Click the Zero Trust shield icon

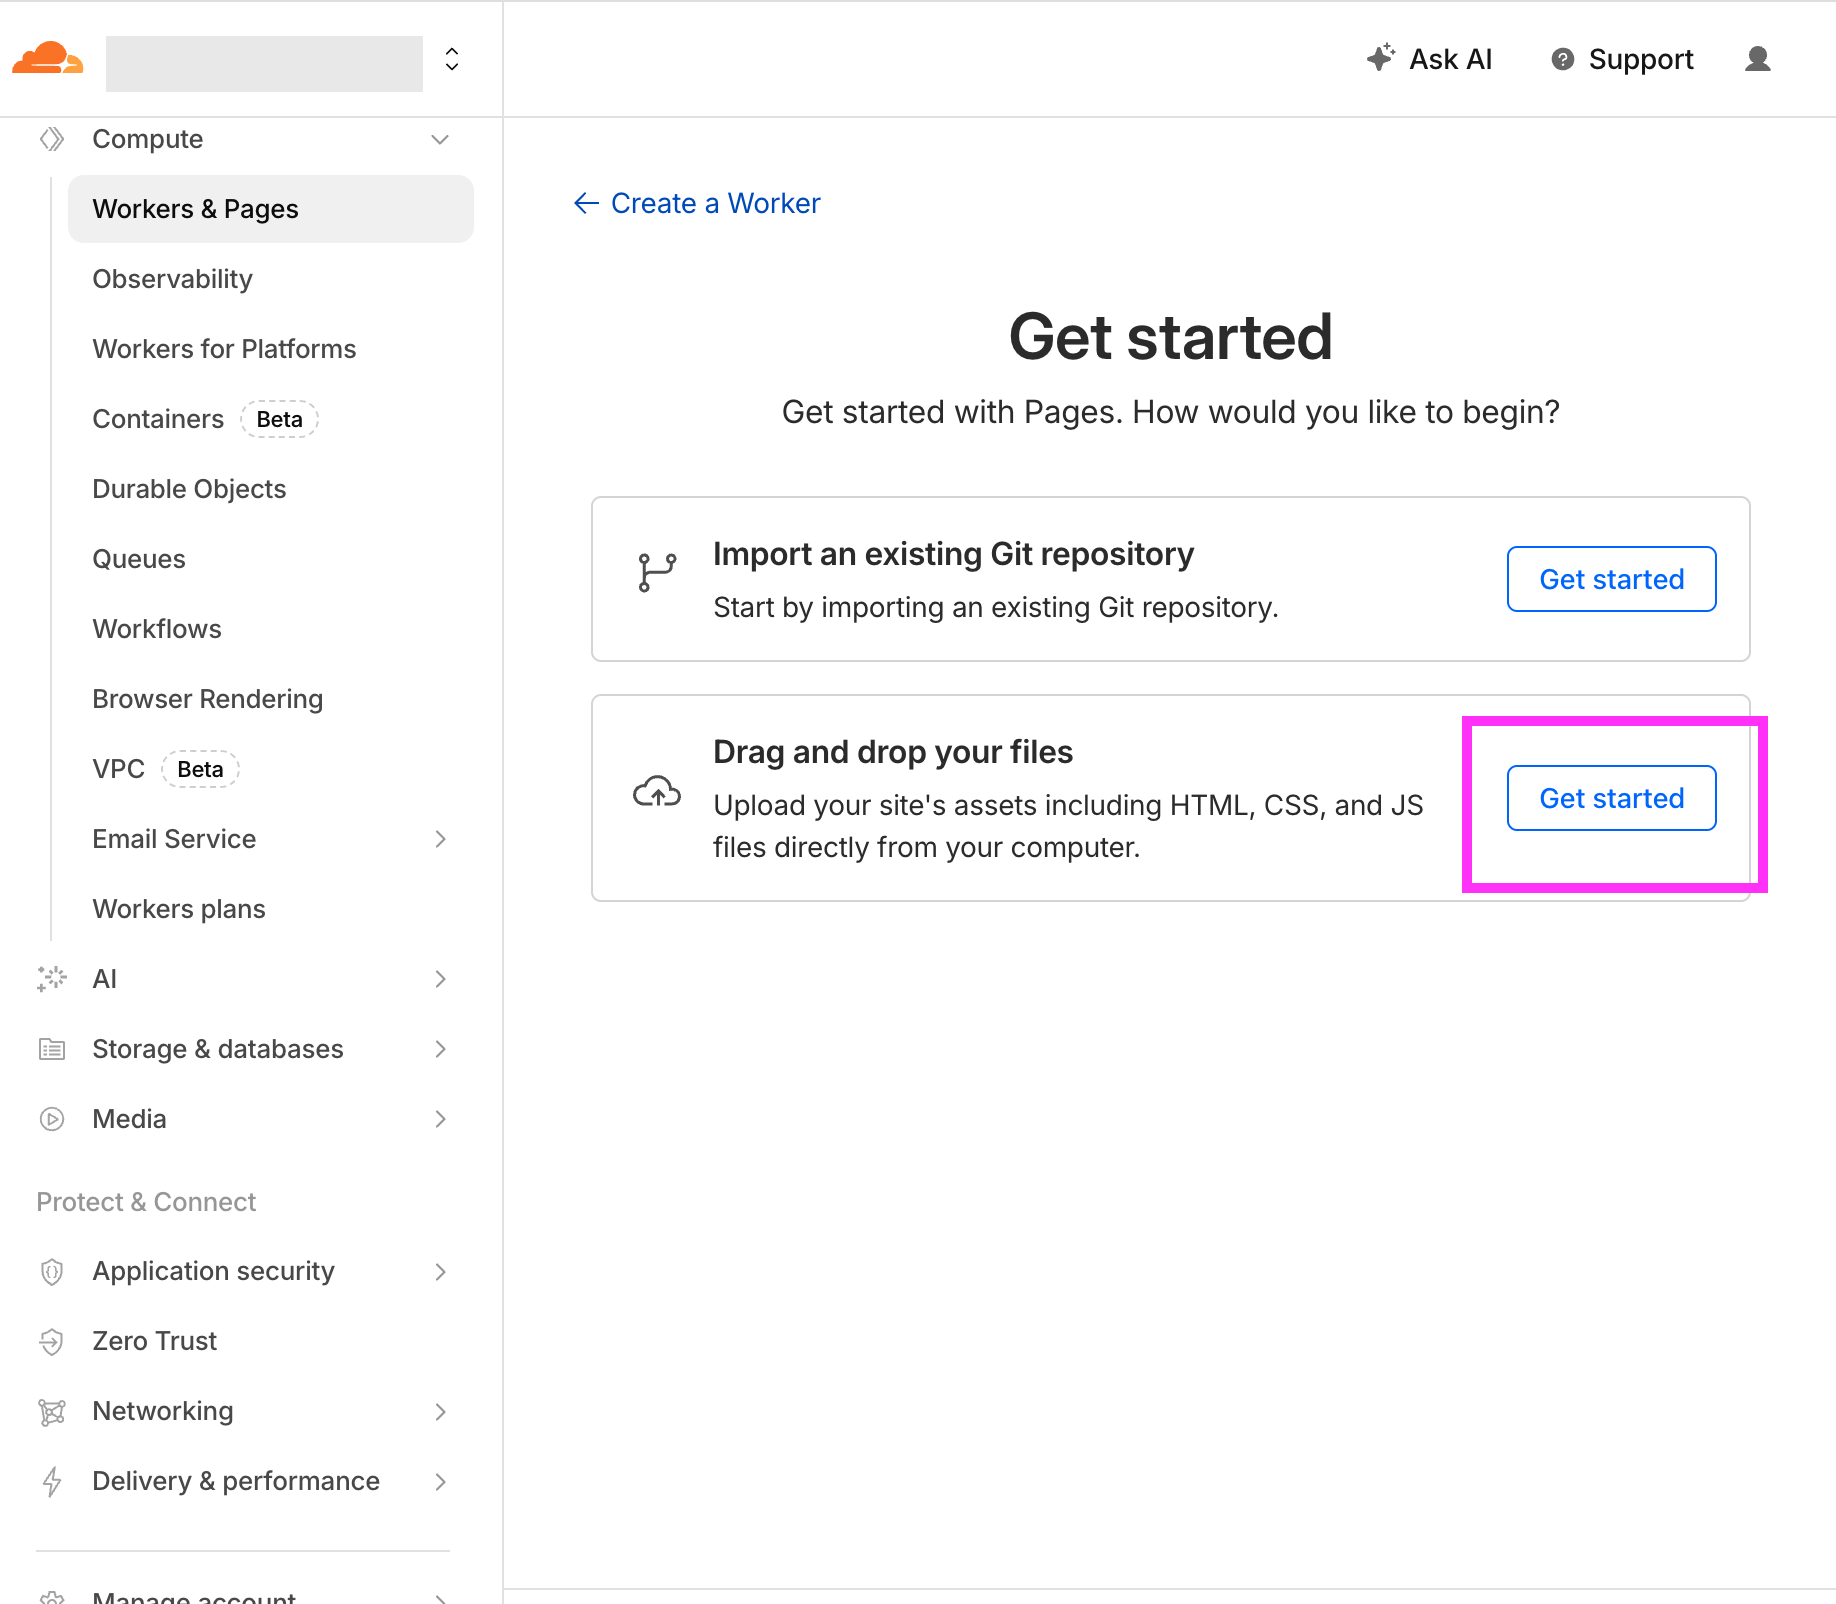[52, 1341]
